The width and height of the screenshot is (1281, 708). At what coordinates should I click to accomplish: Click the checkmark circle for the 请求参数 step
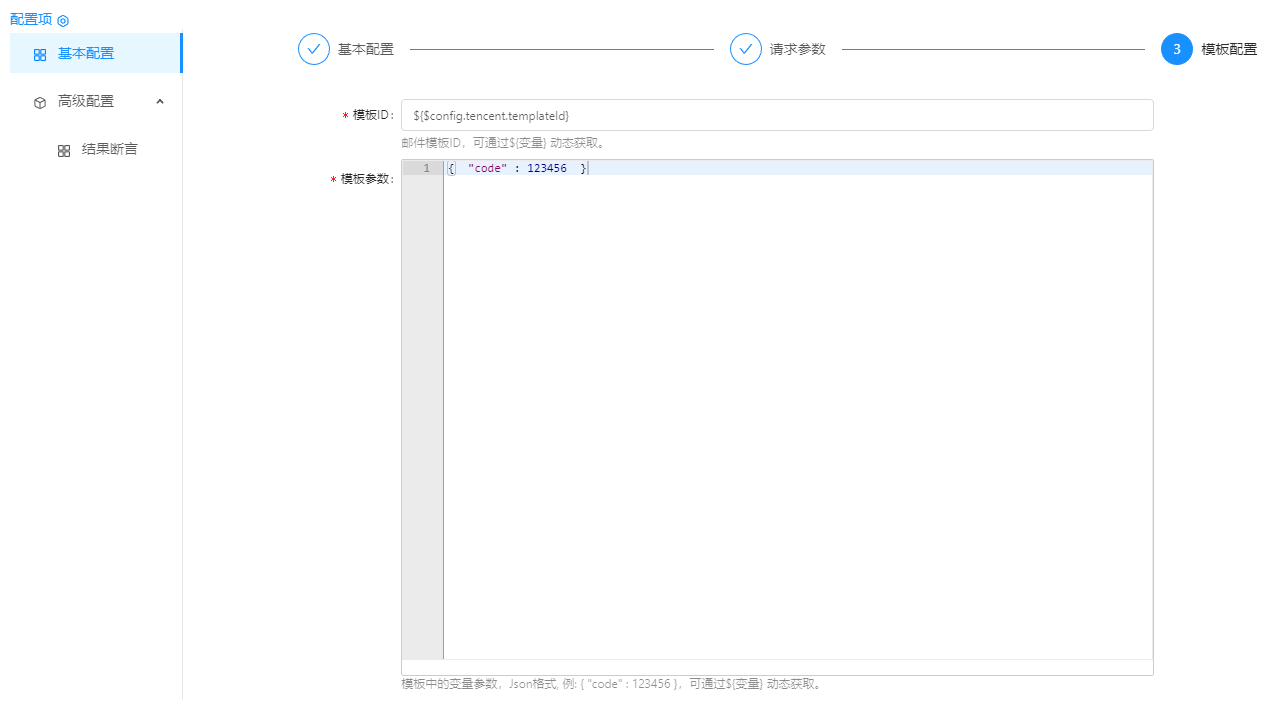746,49
